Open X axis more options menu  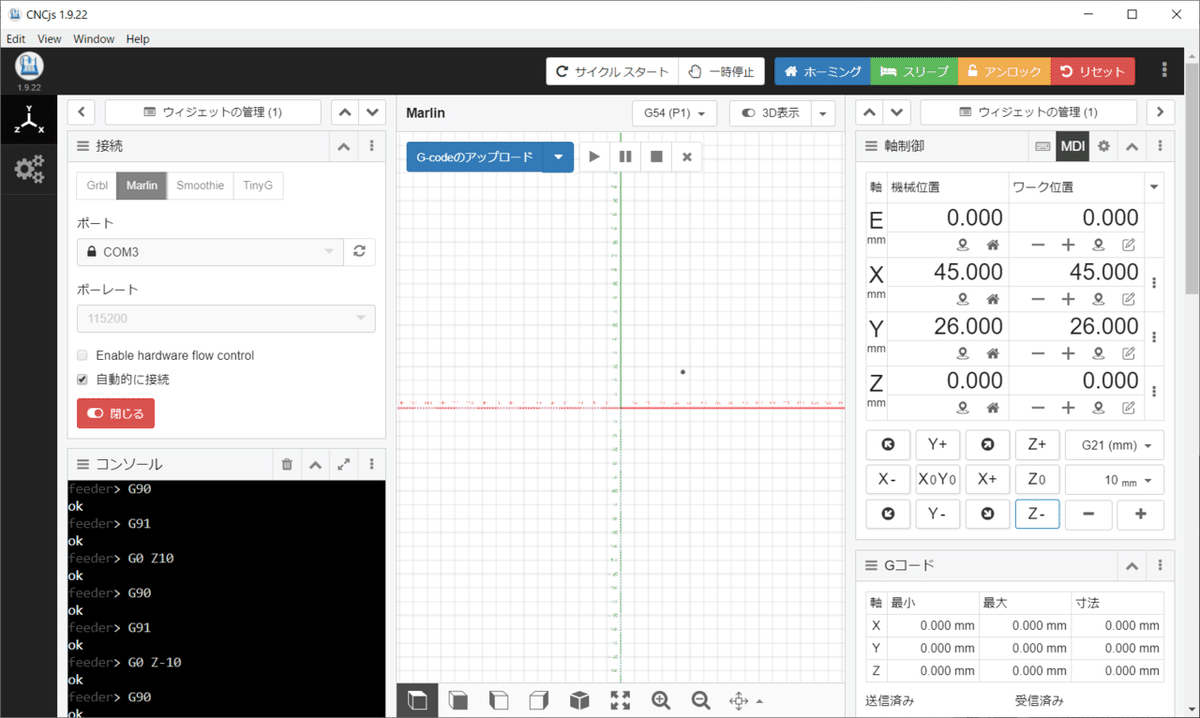(1154, 283)
